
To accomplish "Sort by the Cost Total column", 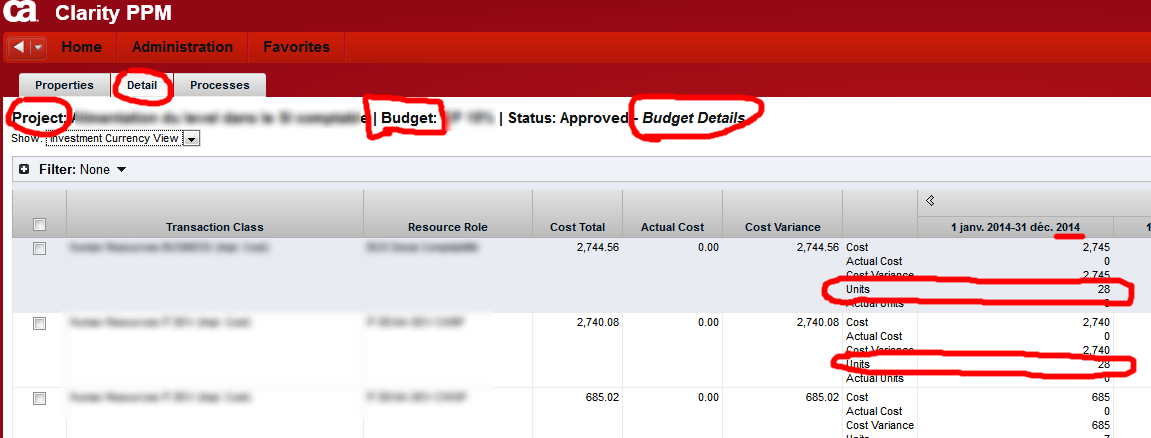I will (578, 227).
